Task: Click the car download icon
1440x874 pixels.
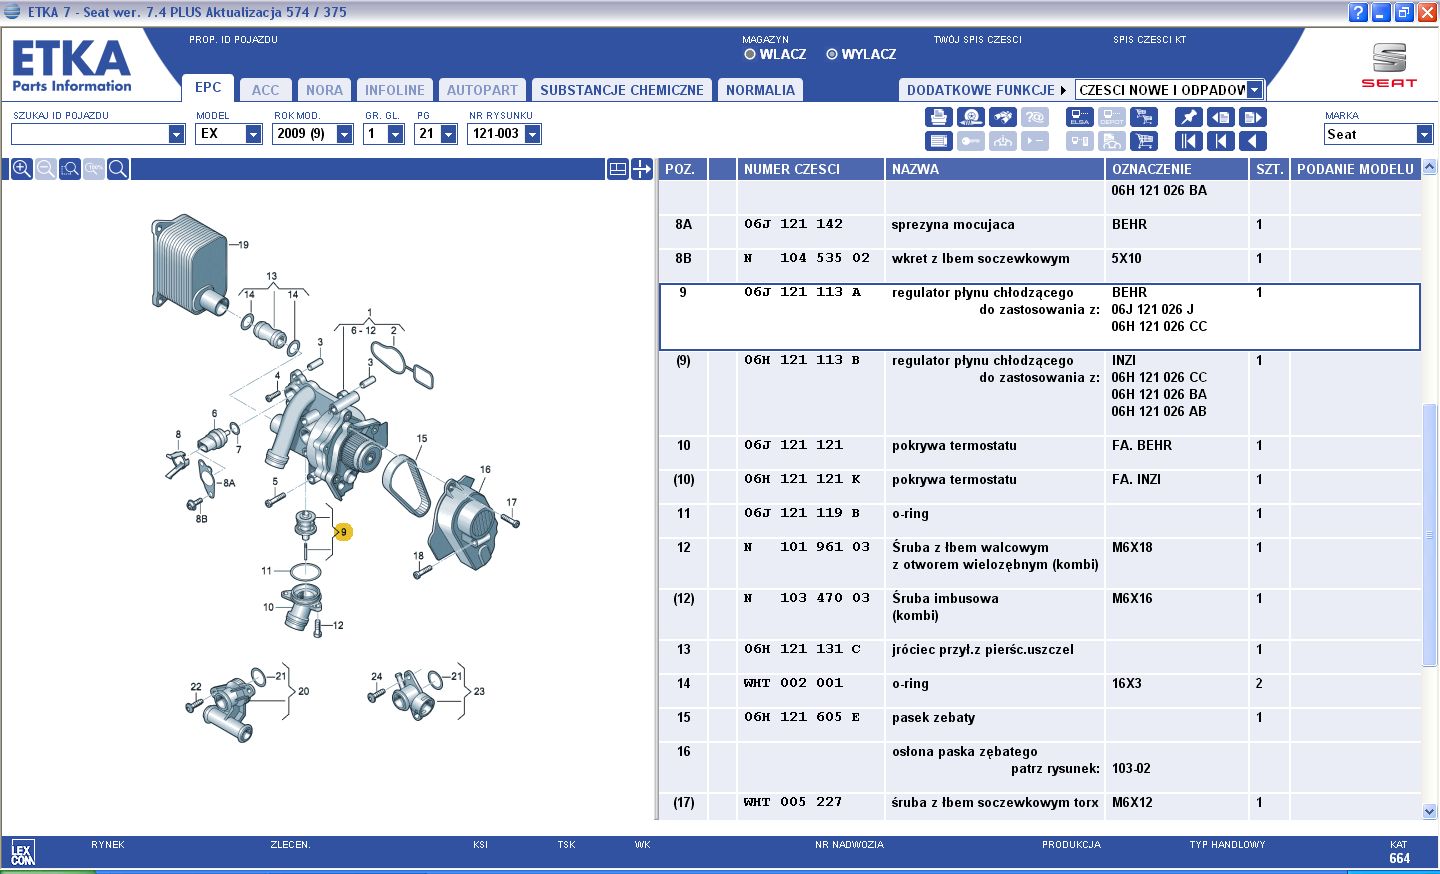Action: click(x=1003, y=141)
